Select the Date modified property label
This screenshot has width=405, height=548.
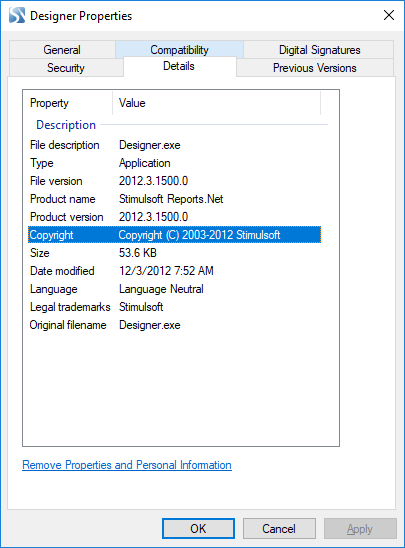click(x=62, y=271)
